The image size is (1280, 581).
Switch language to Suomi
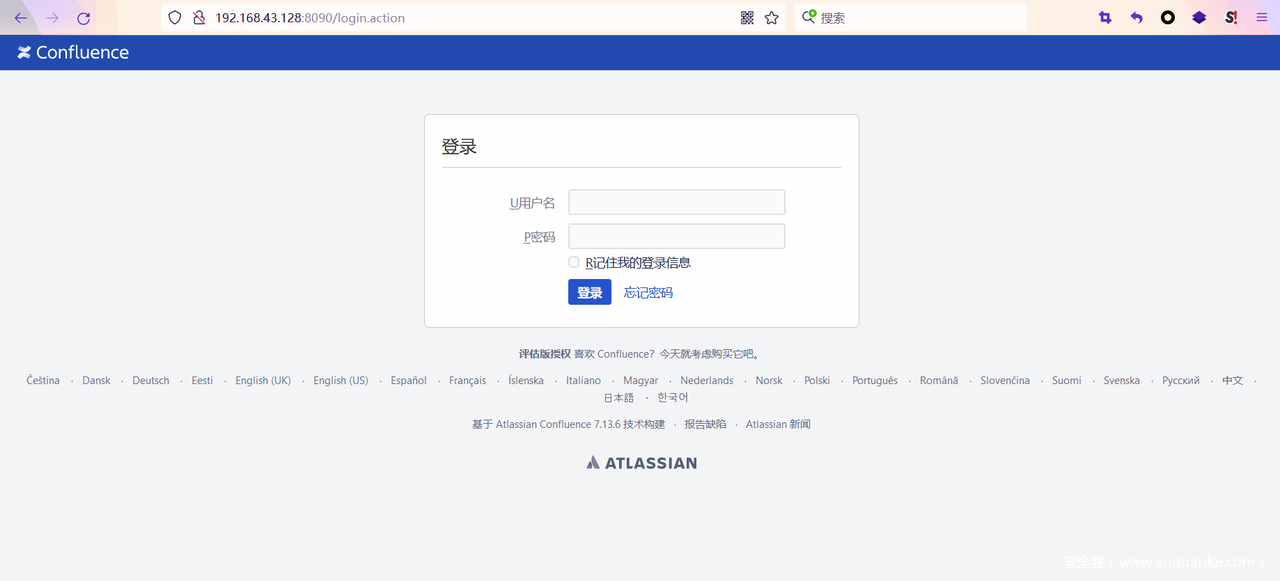click(x=1067, y=381)
